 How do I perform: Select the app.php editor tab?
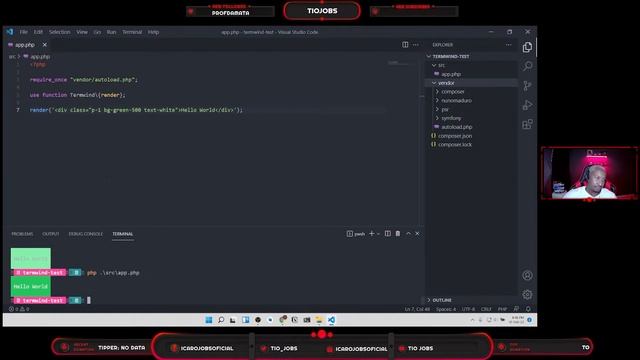coord(24,45)
